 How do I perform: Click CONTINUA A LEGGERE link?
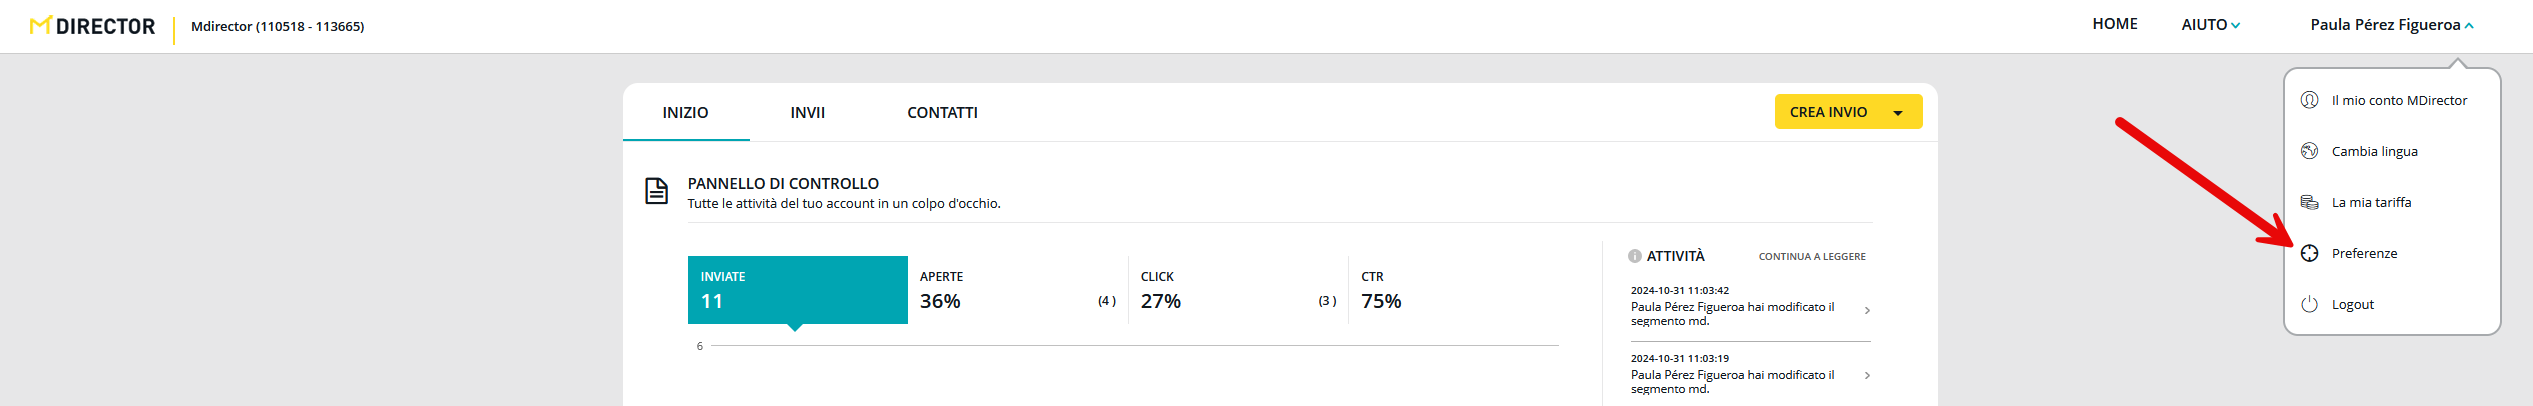pos(1811,257)
